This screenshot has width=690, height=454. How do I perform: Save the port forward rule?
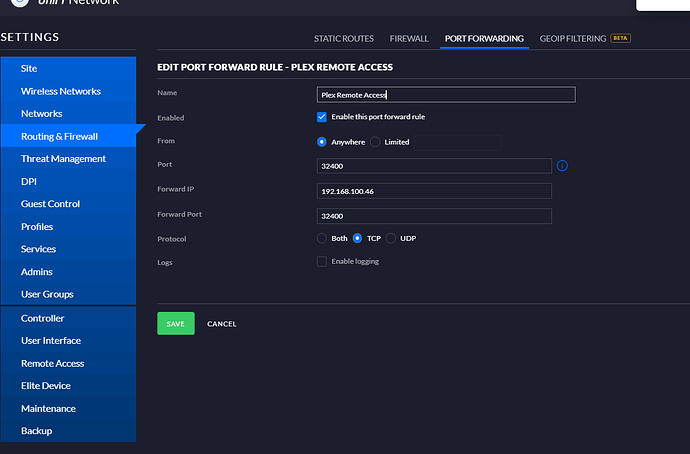pyautogui.click(x=176, y=323)
